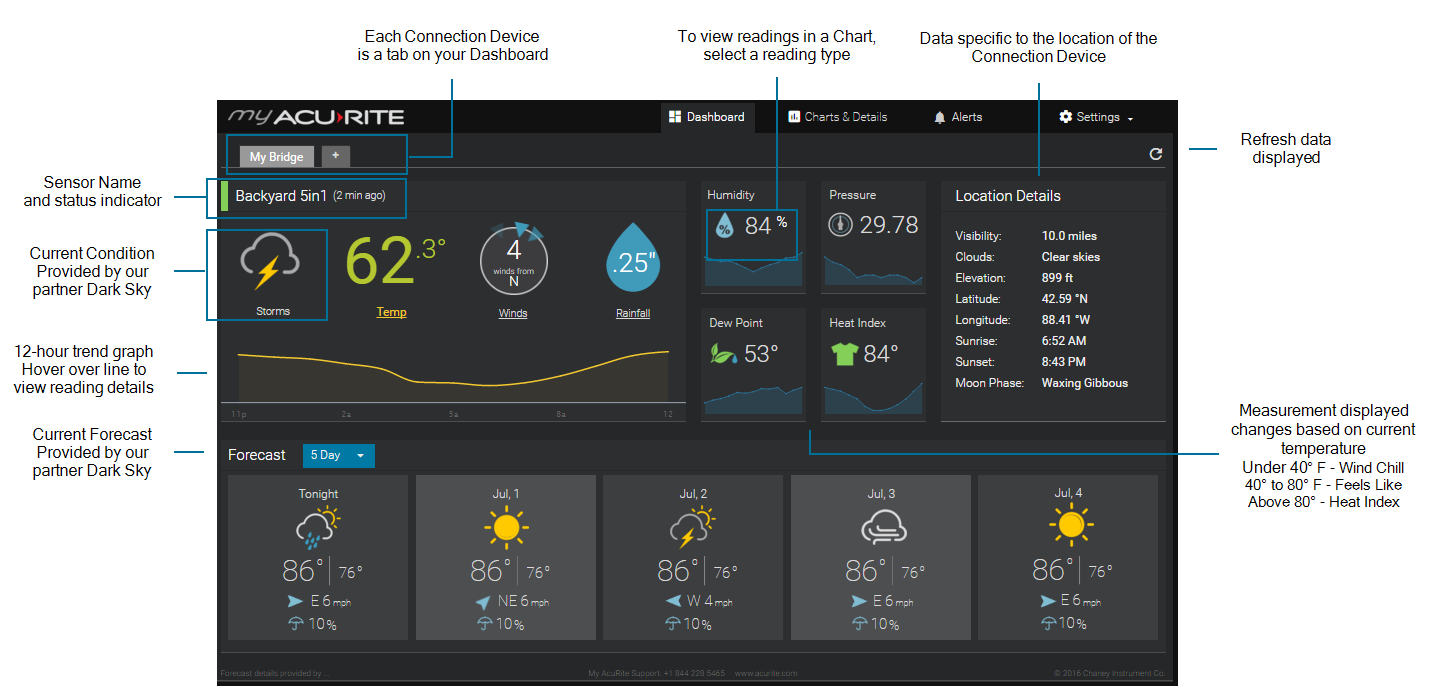Click the Charts & Details chart icon

tap(794, 117)
